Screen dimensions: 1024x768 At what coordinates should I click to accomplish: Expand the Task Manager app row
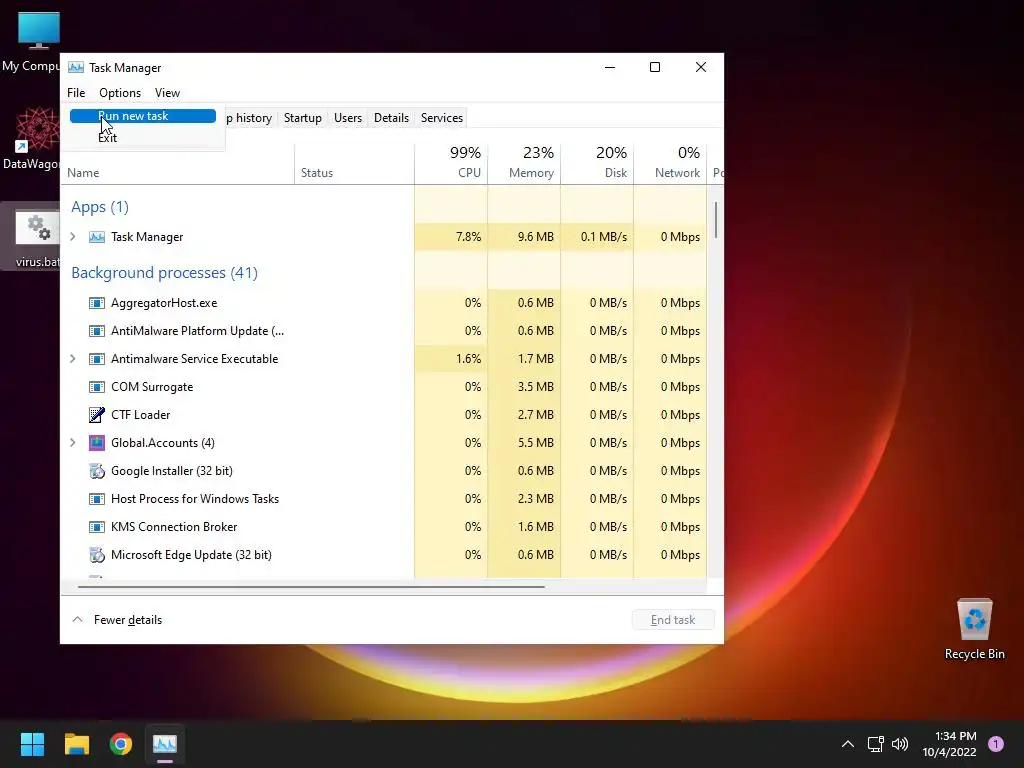(x=73, y=236)
